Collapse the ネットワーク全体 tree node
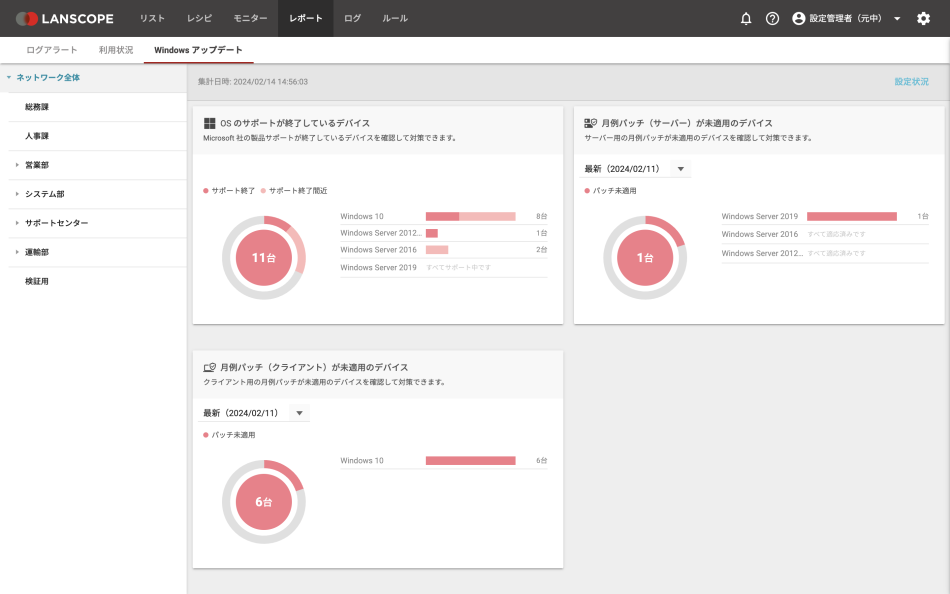950x594 pixels. 8,77
